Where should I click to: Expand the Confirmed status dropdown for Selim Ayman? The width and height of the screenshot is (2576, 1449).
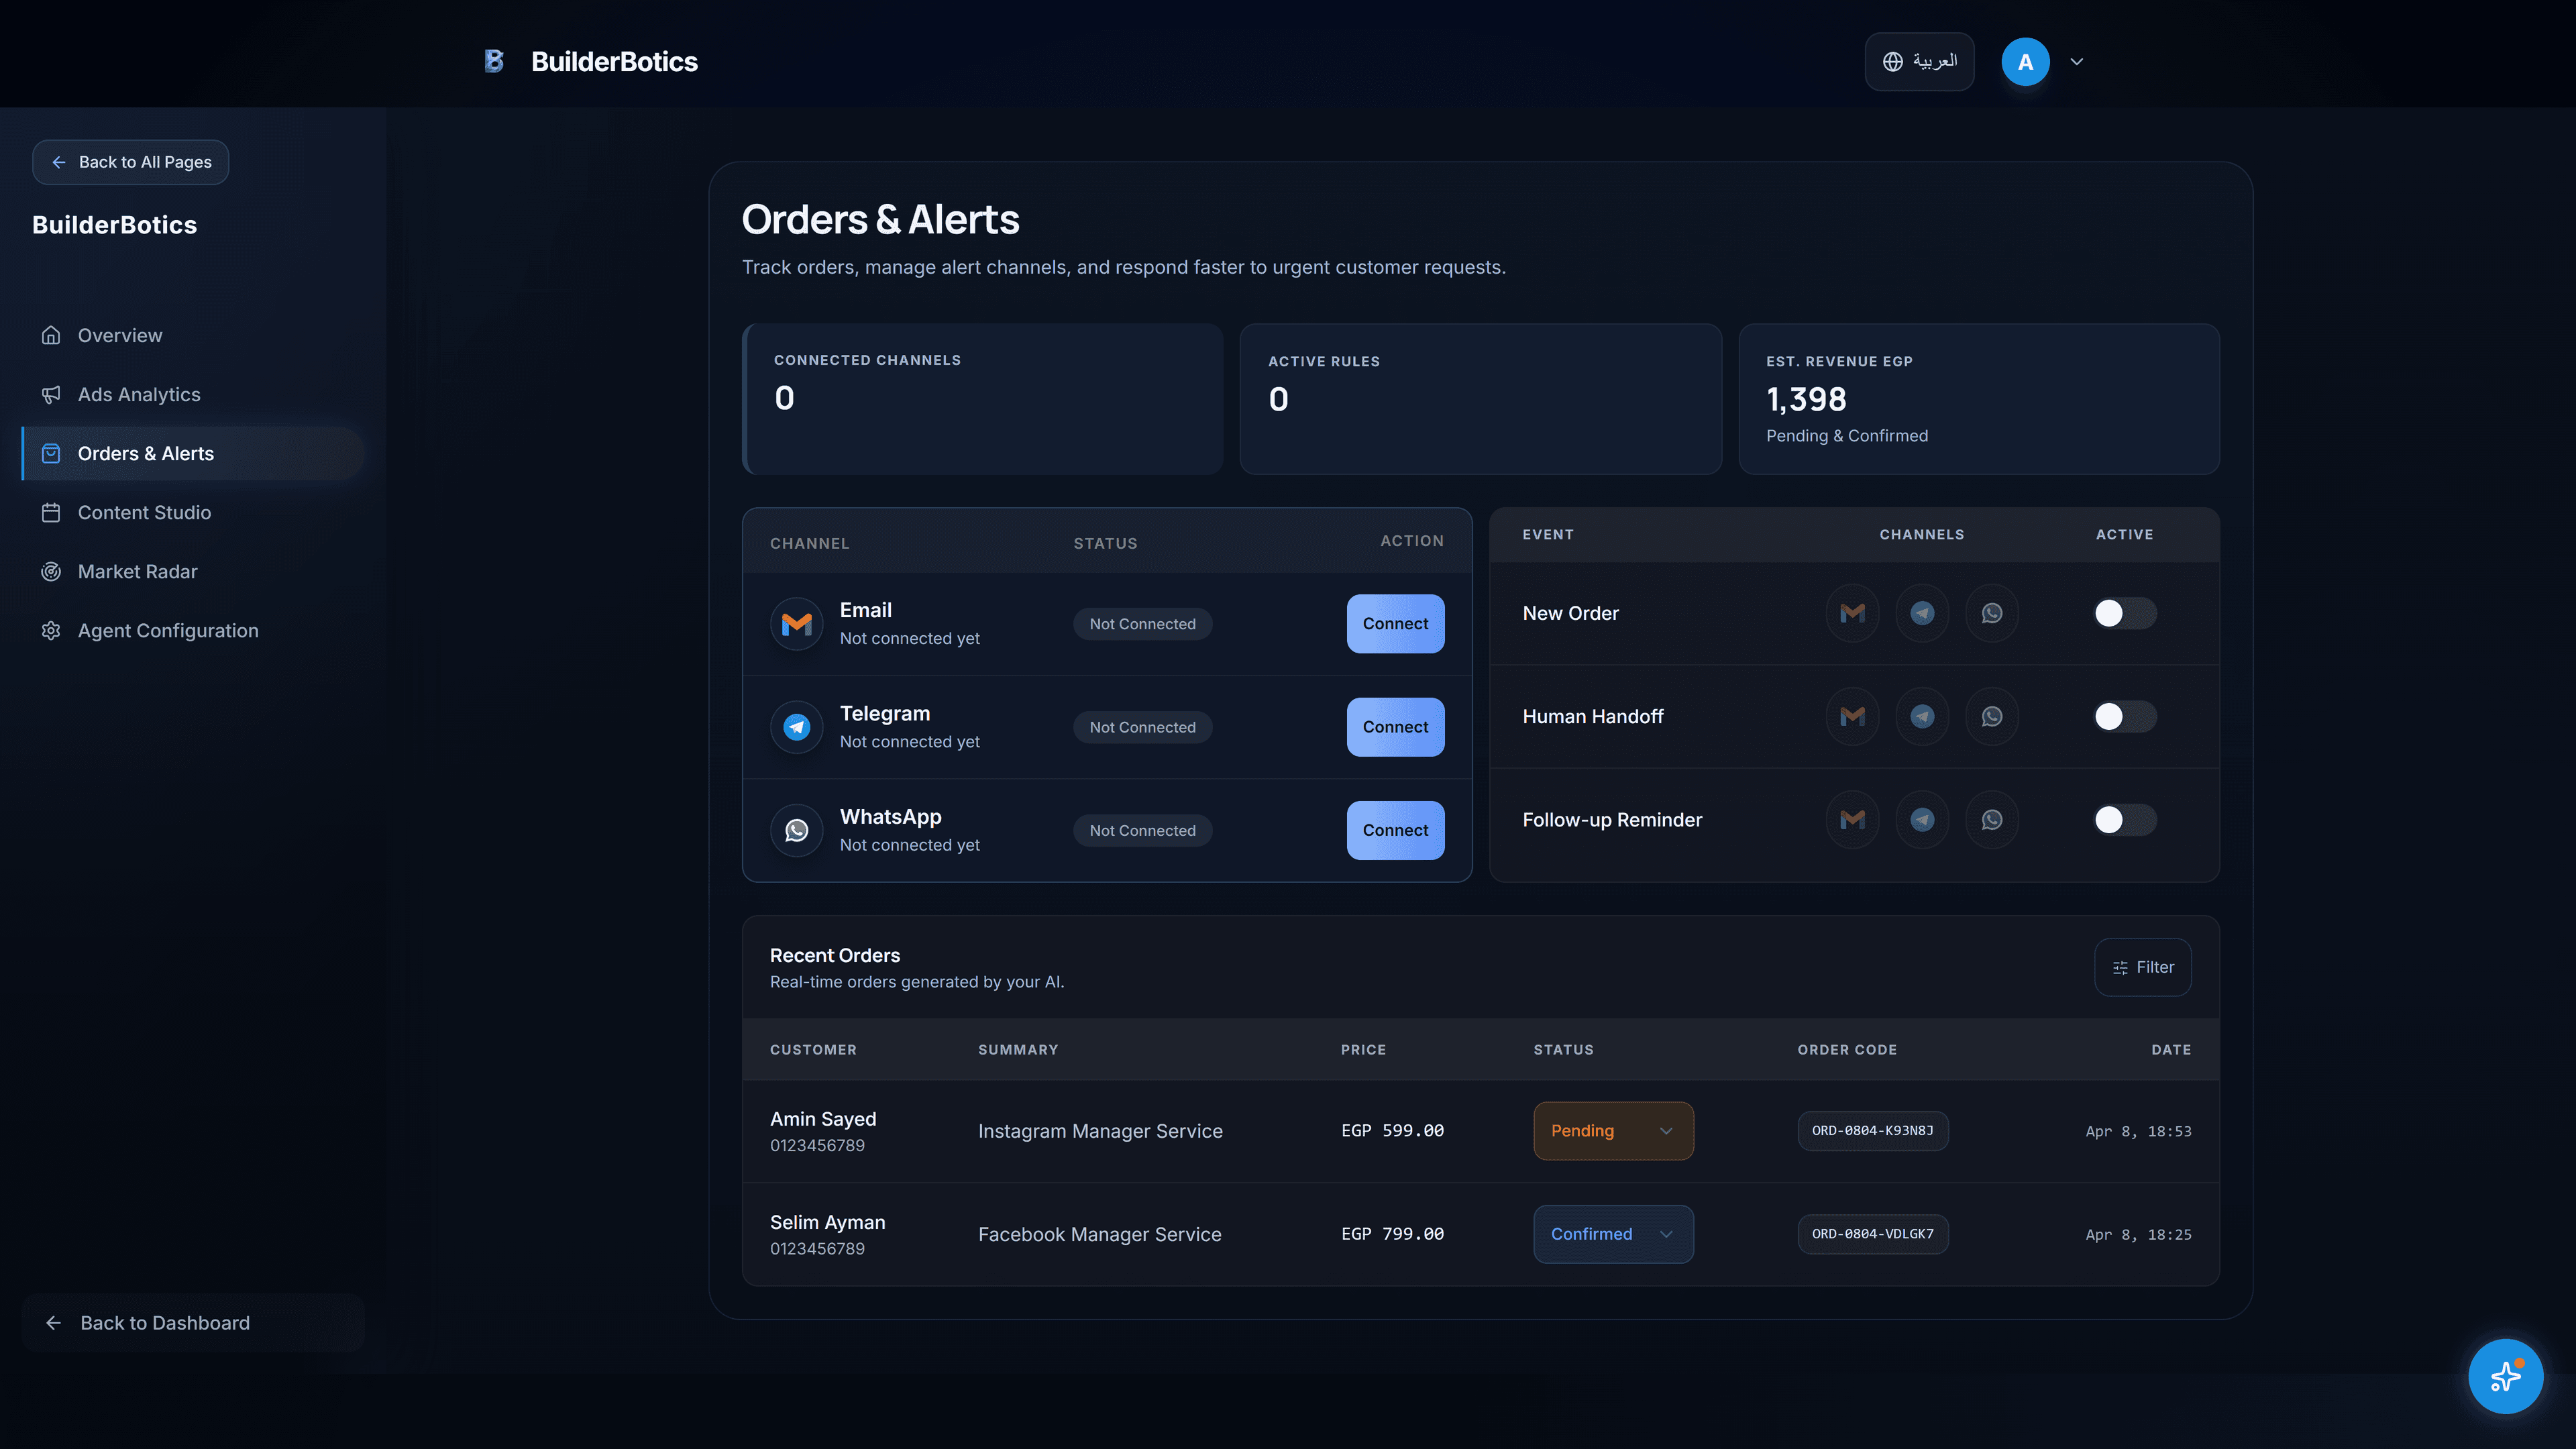pyautogui.click(x=1612, y=1234)
